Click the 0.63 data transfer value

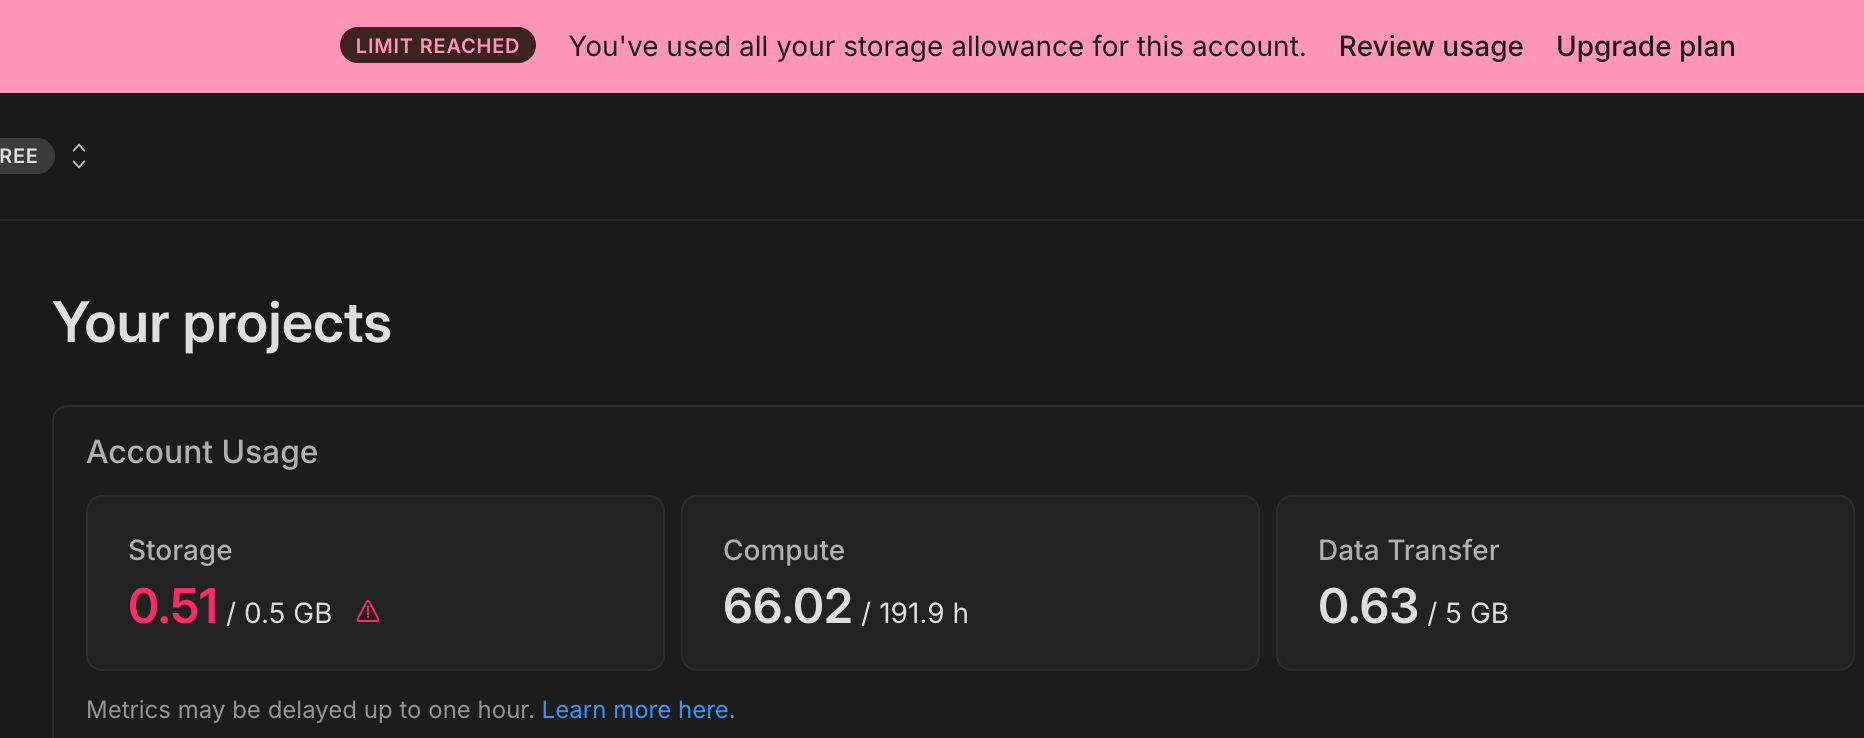(x=1367, y=606)
